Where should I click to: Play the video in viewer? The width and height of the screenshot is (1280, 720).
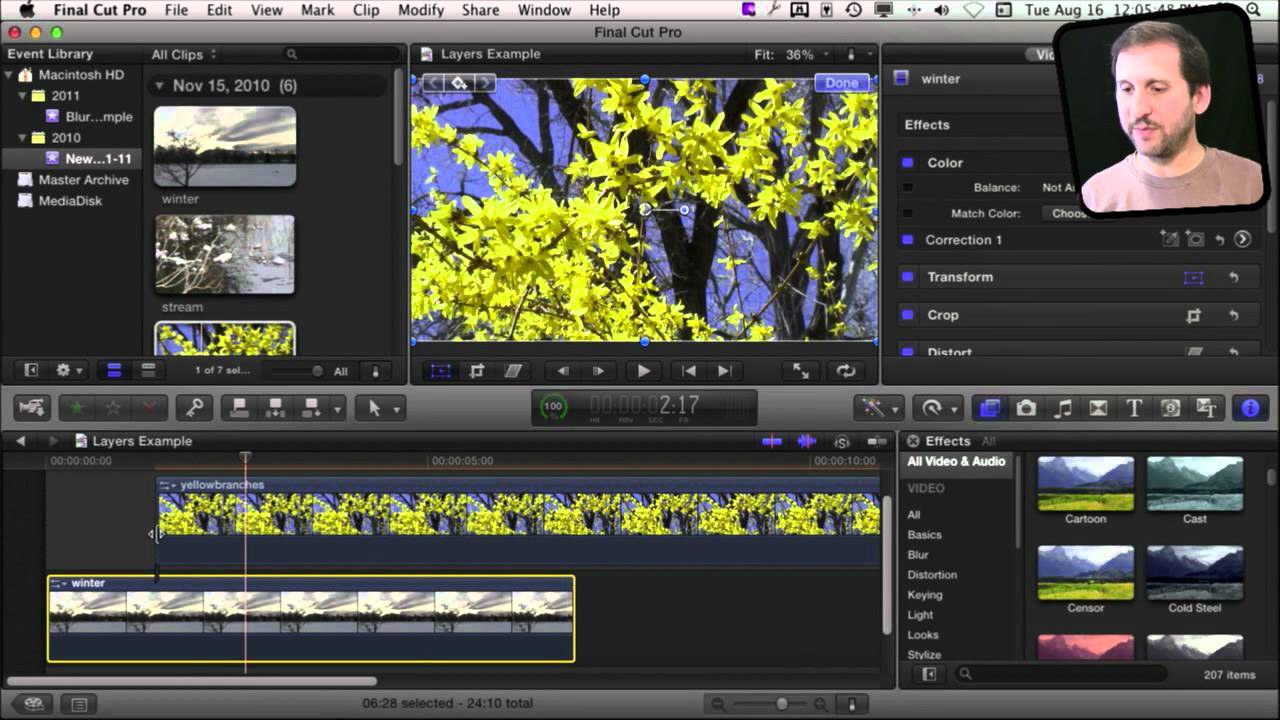[x=643, y=371]
